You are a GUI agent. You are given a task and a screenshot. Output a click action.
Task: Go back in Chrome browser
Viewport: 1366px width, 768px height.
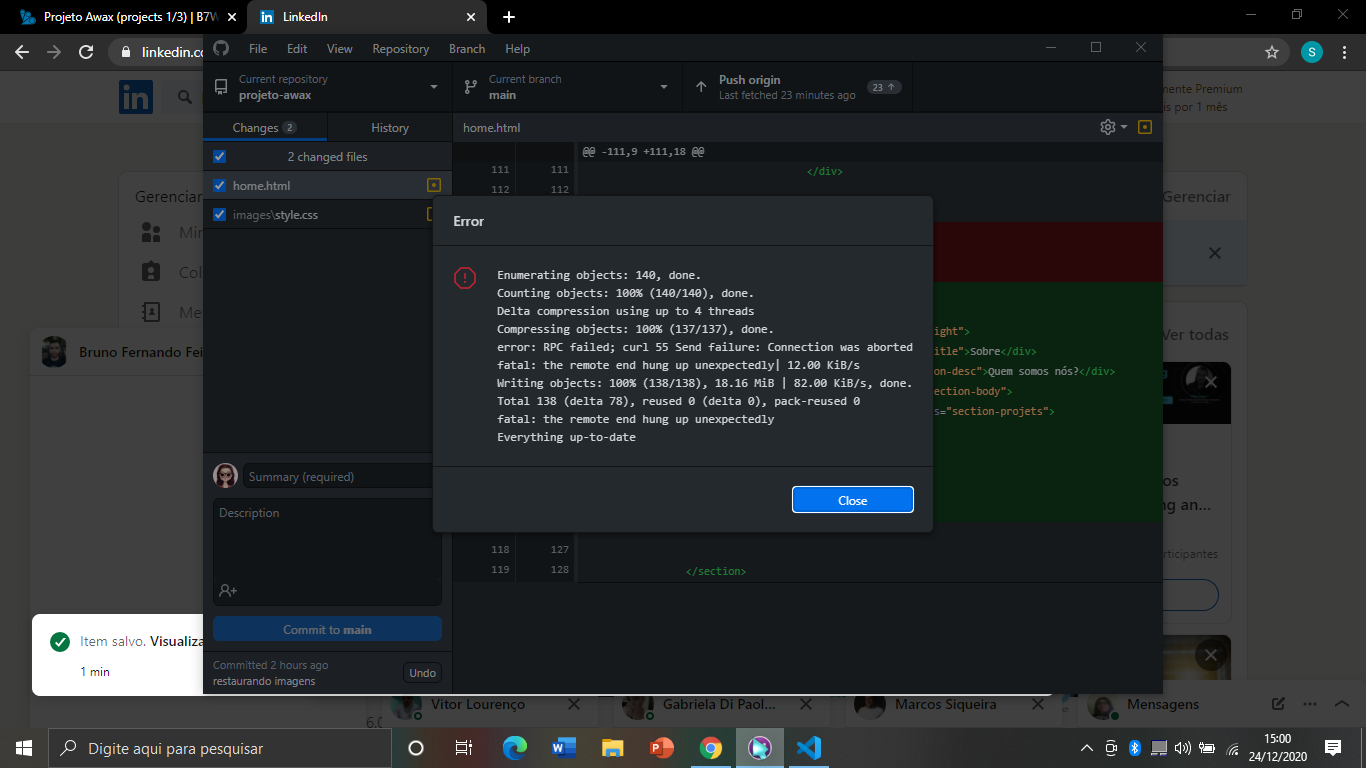pyautogui.click(x=22, y=52)
